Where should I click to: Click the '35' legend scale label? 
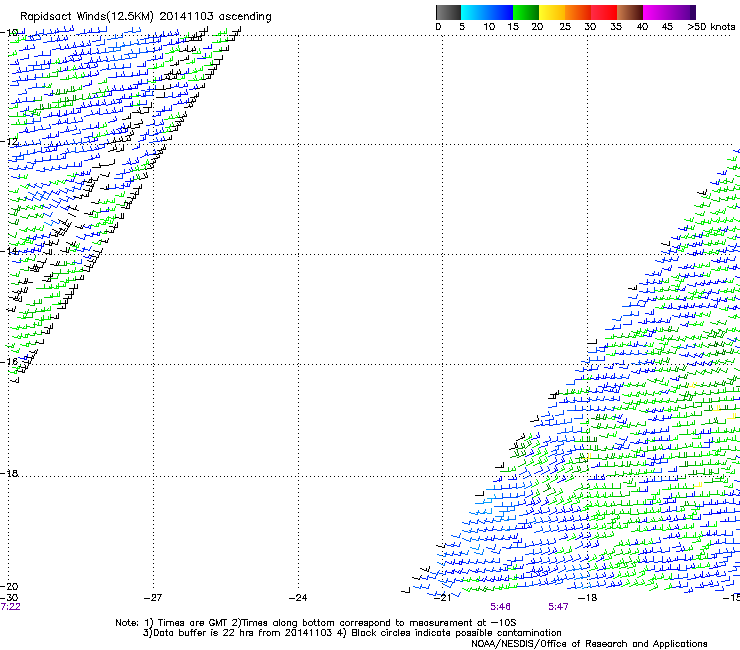click(x=616, y=27)
